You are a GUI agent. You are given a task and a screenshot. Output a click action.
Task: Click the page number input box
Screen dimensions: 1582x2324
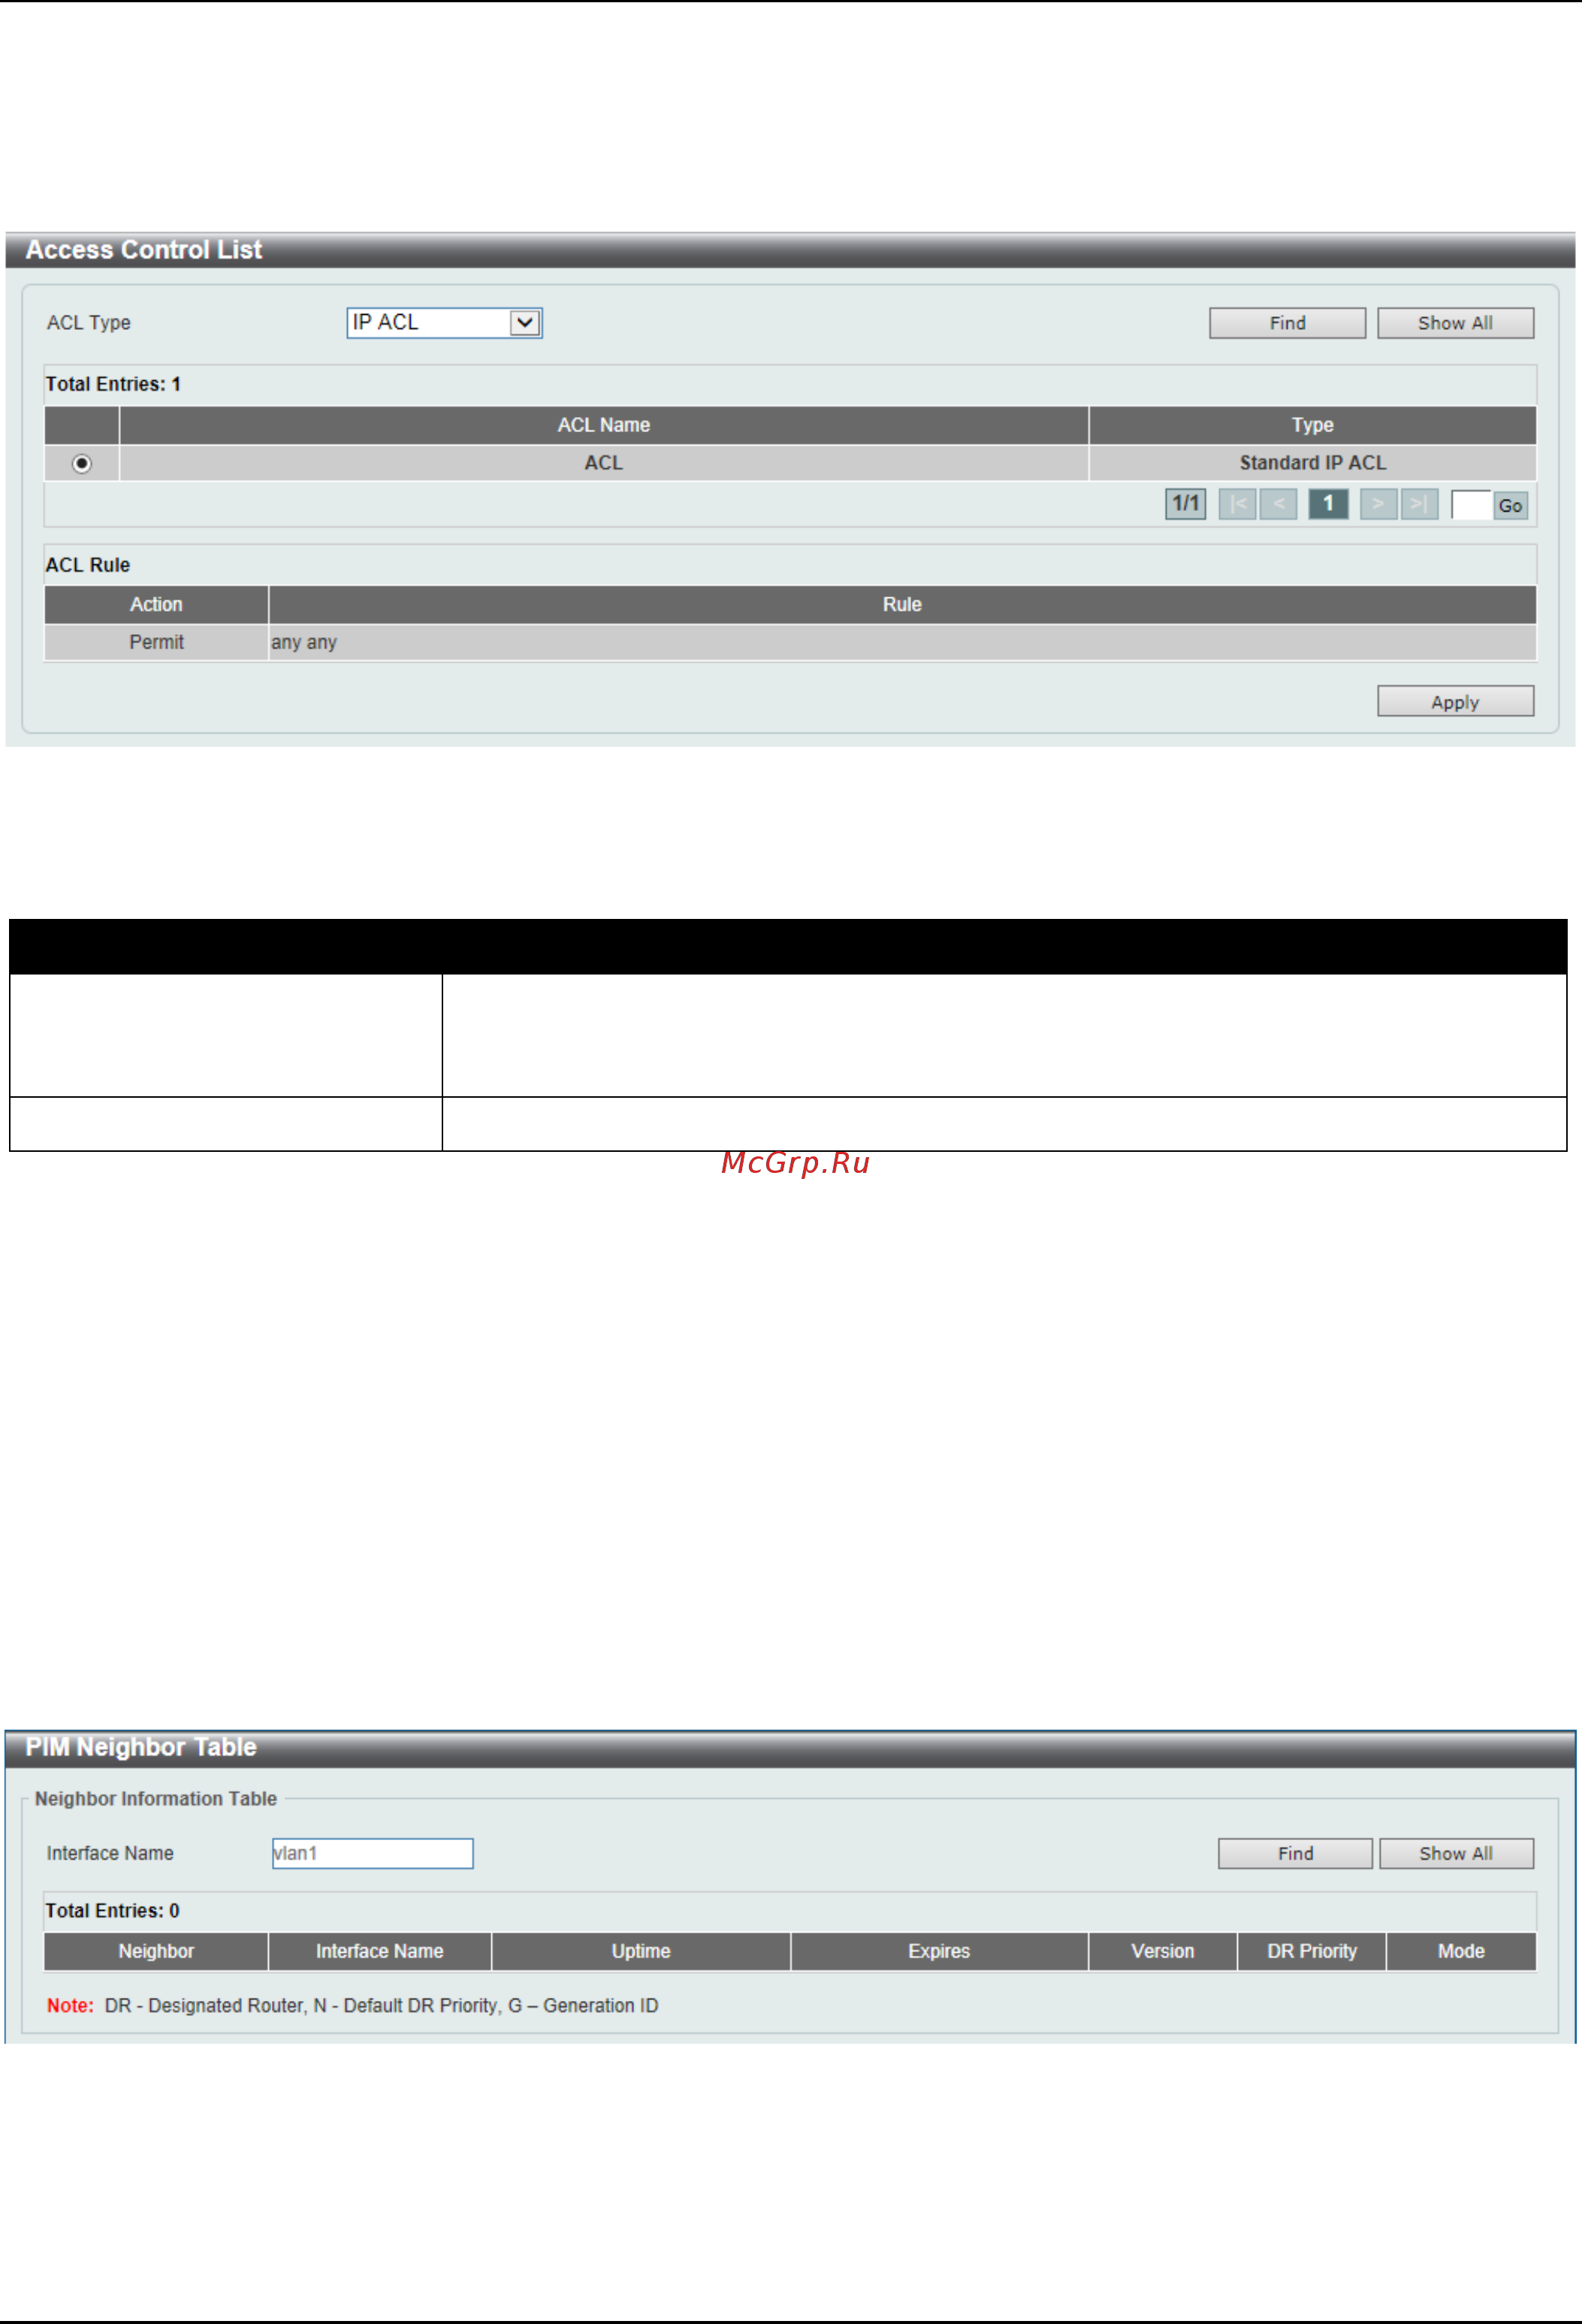(x=1471, y=505)
